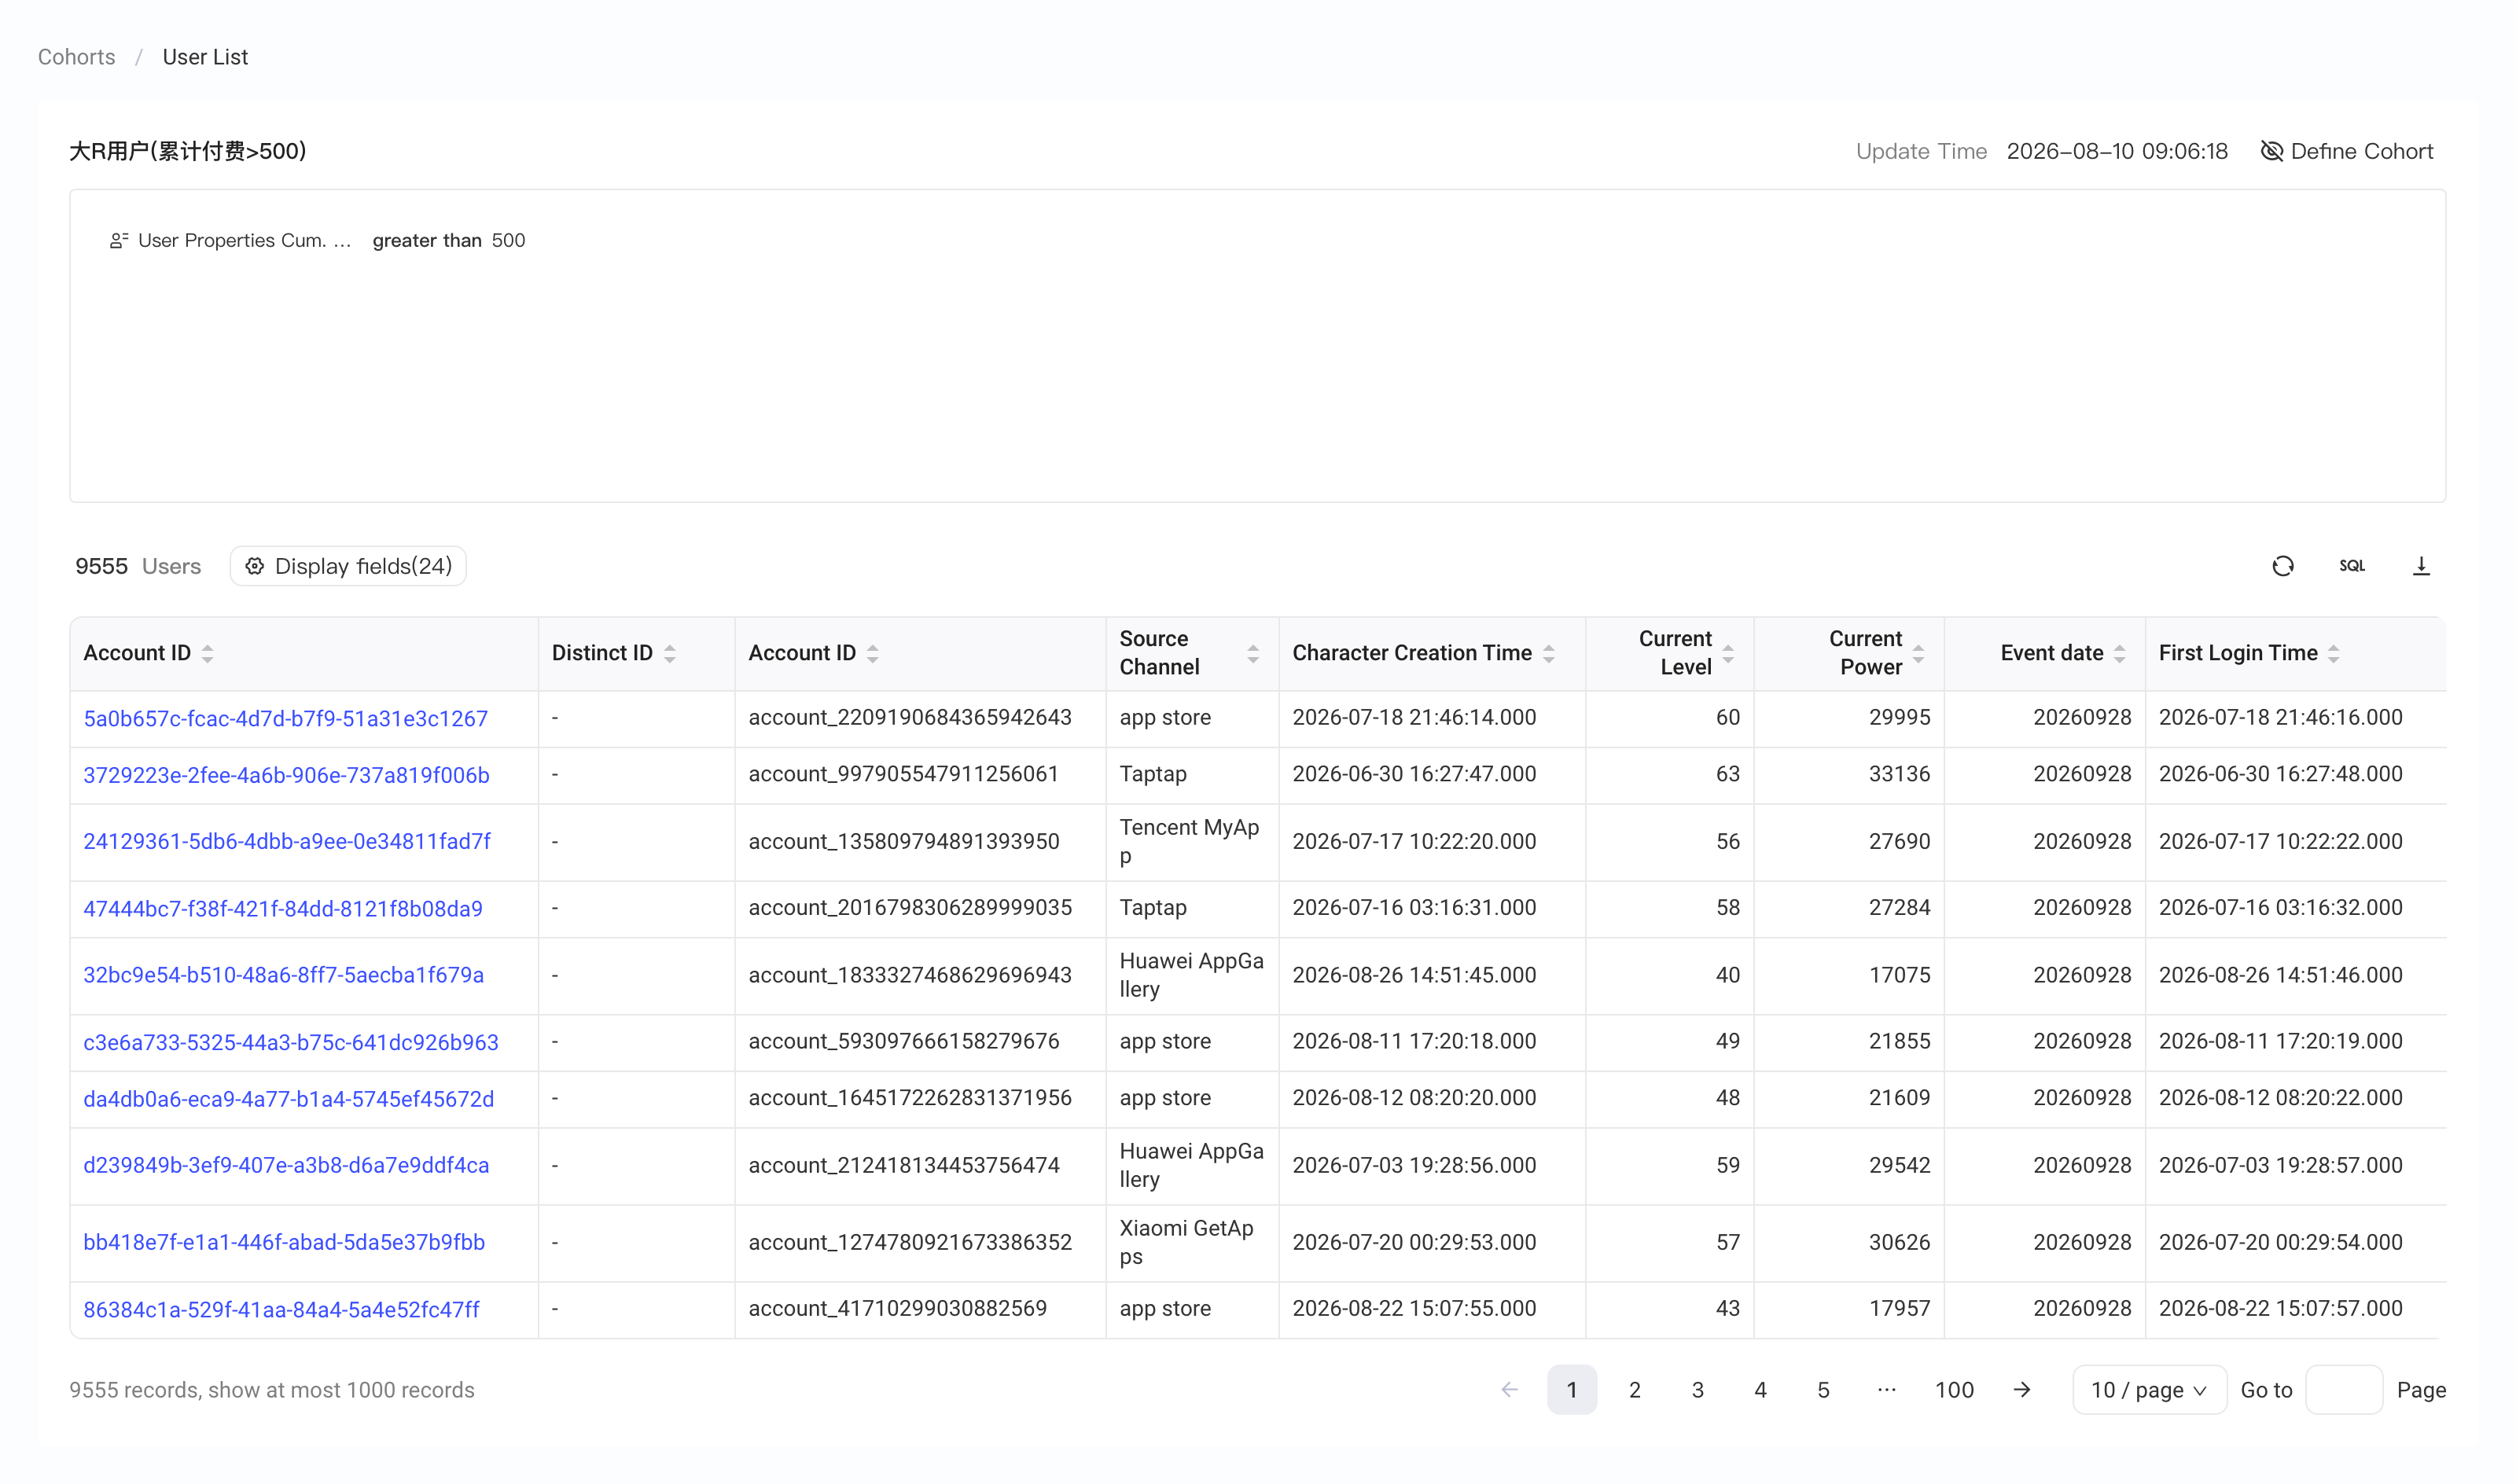
Task: Select page 1 in pagination
Action: coord(1572,1390)
